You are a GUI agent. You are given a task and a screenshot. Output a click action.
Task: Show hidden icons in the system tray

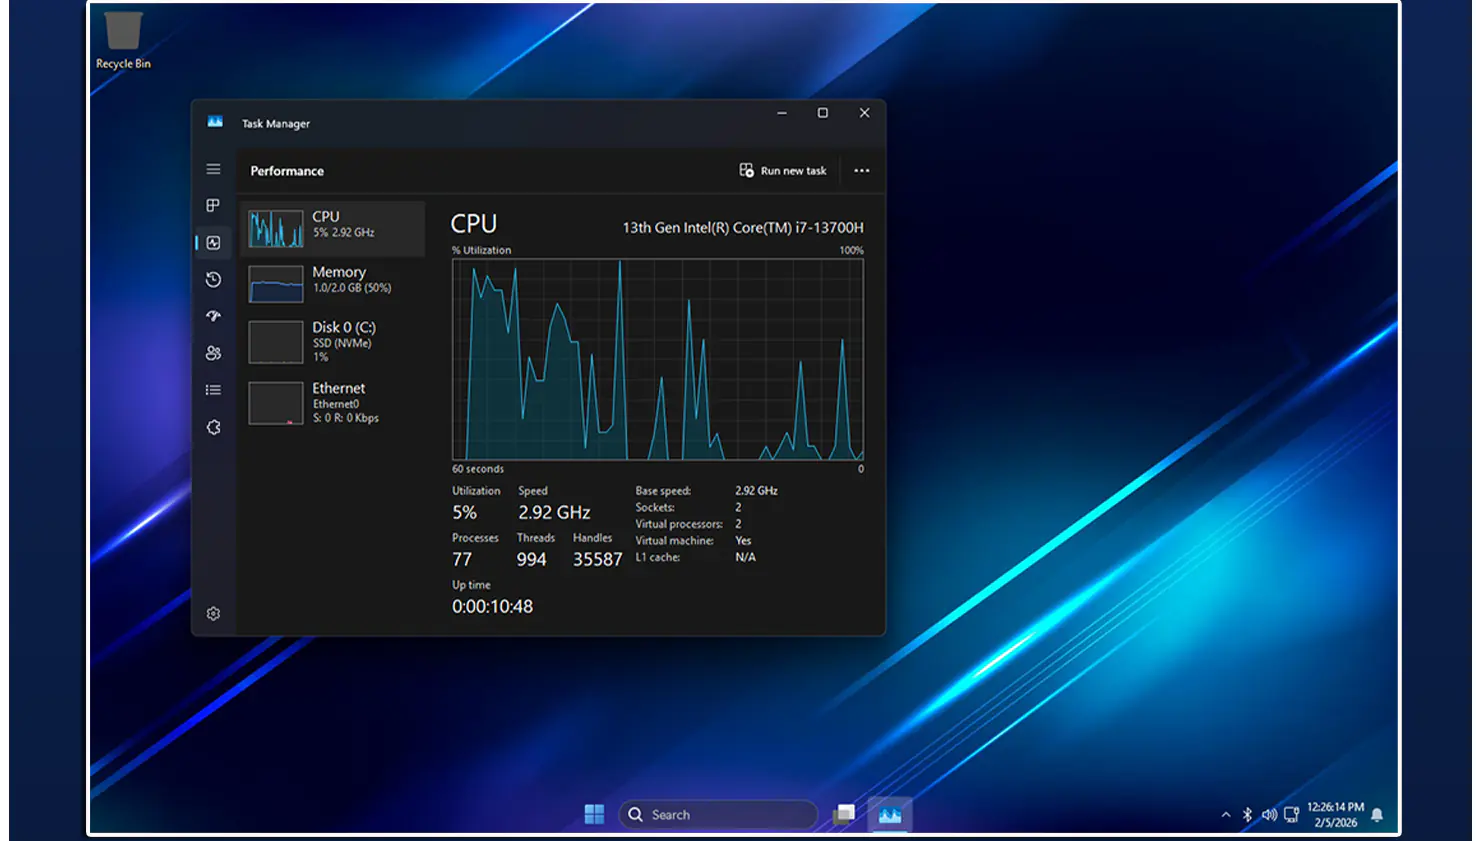click(x=1226, y=815)
